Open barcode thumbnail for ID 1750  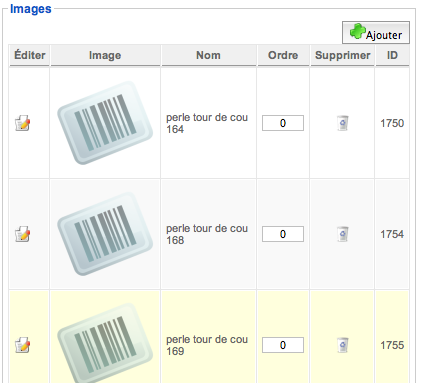(105, 123)
